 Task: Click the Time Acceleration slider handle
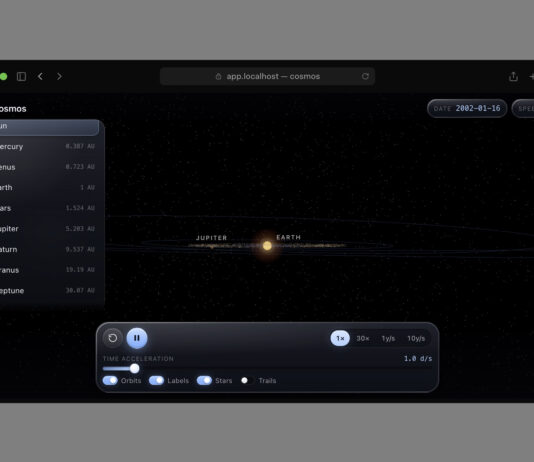click(135, 368)
